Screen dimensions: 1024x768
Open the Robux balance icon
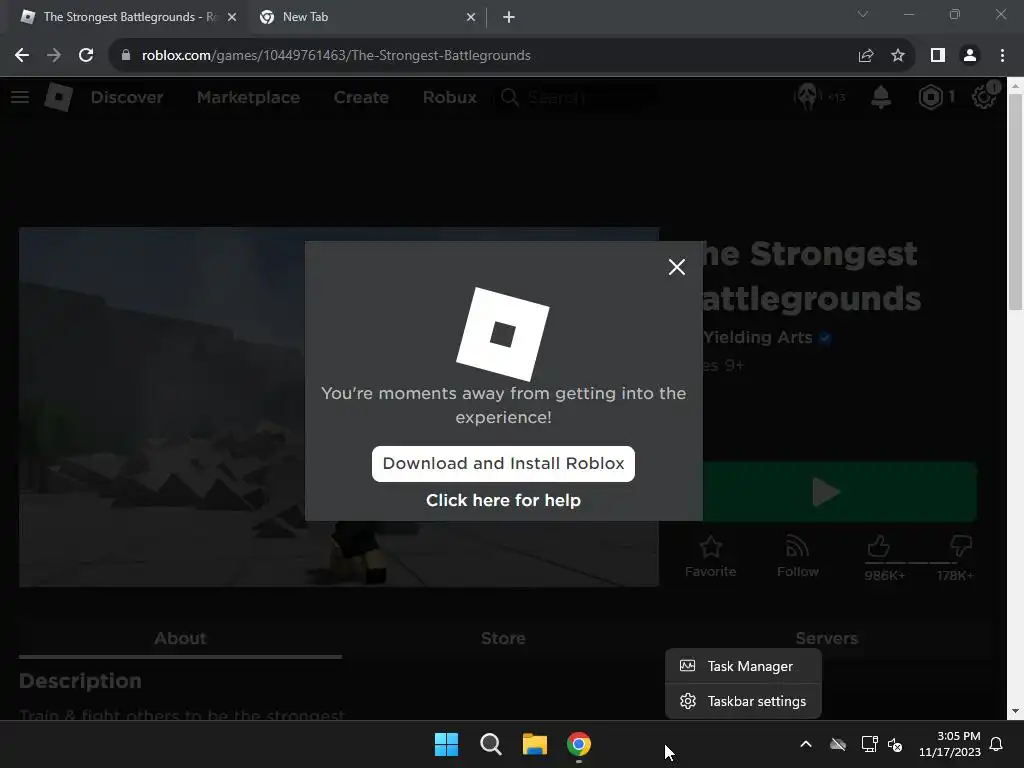931,97
